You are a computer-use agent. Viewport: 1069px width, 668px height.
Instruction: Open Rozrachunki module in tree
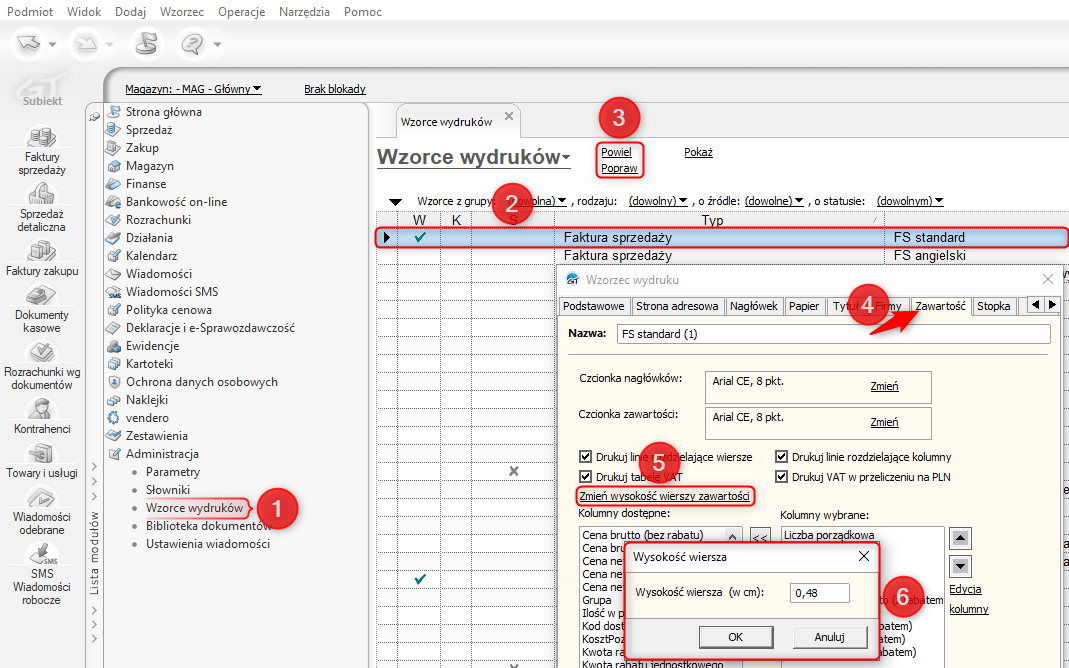(x=158, y=220)
